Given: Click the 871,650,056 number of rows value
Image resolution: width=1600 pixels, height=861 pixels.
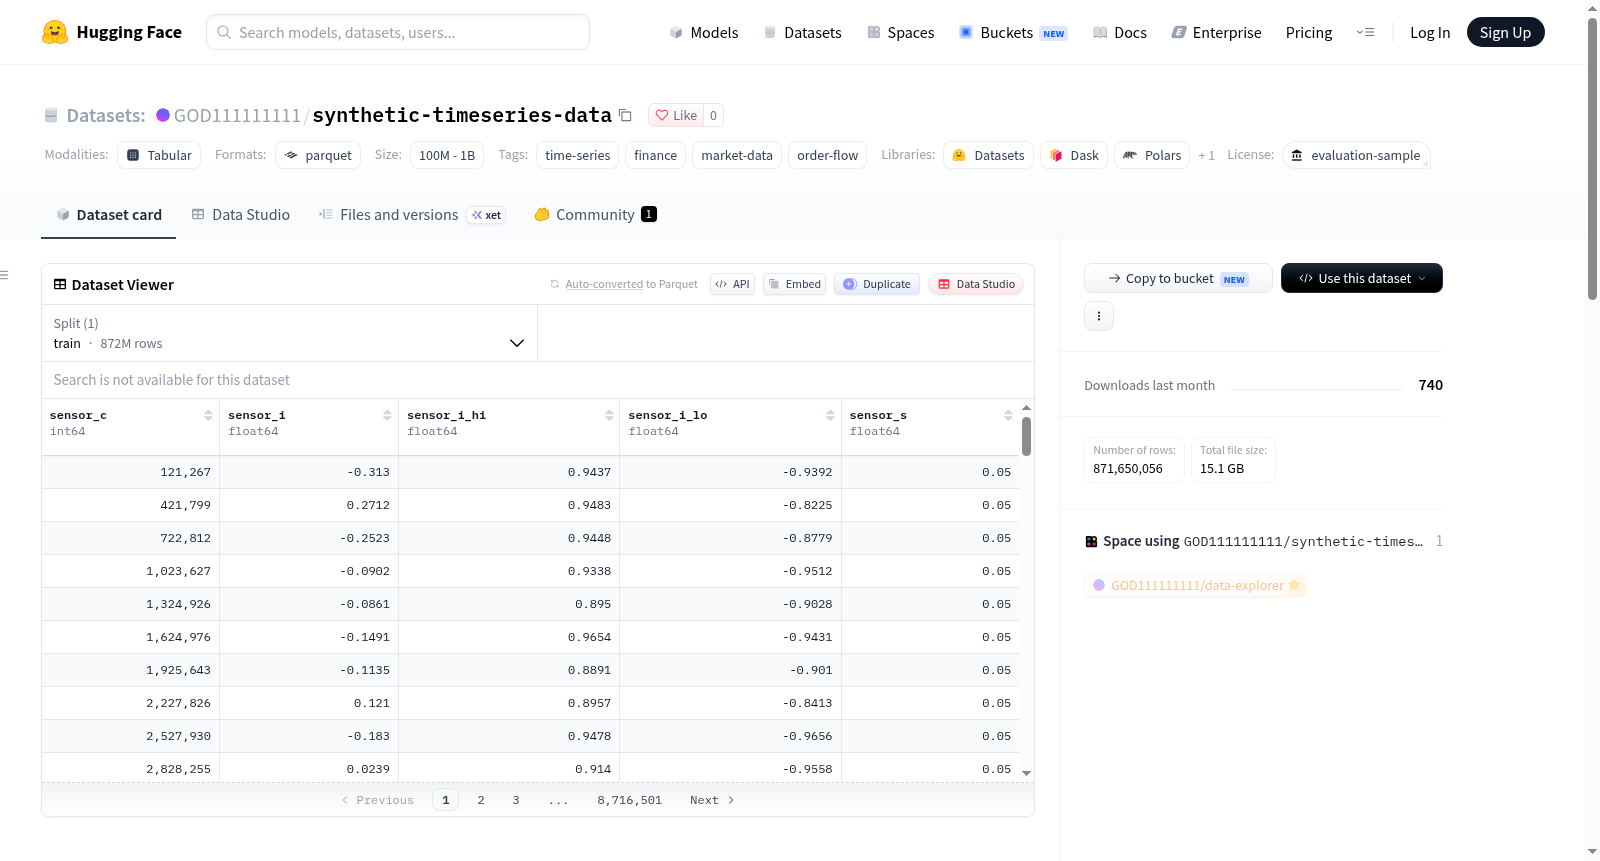Looking at the screenshot, I should (1128, 468).
